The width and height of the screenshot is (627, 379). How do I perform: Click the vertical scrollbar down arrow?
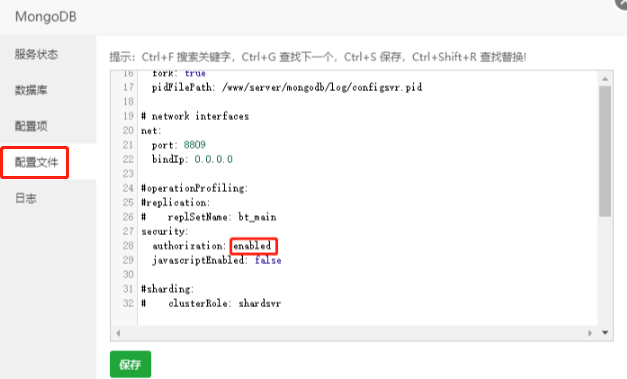[x=605, y=333]
